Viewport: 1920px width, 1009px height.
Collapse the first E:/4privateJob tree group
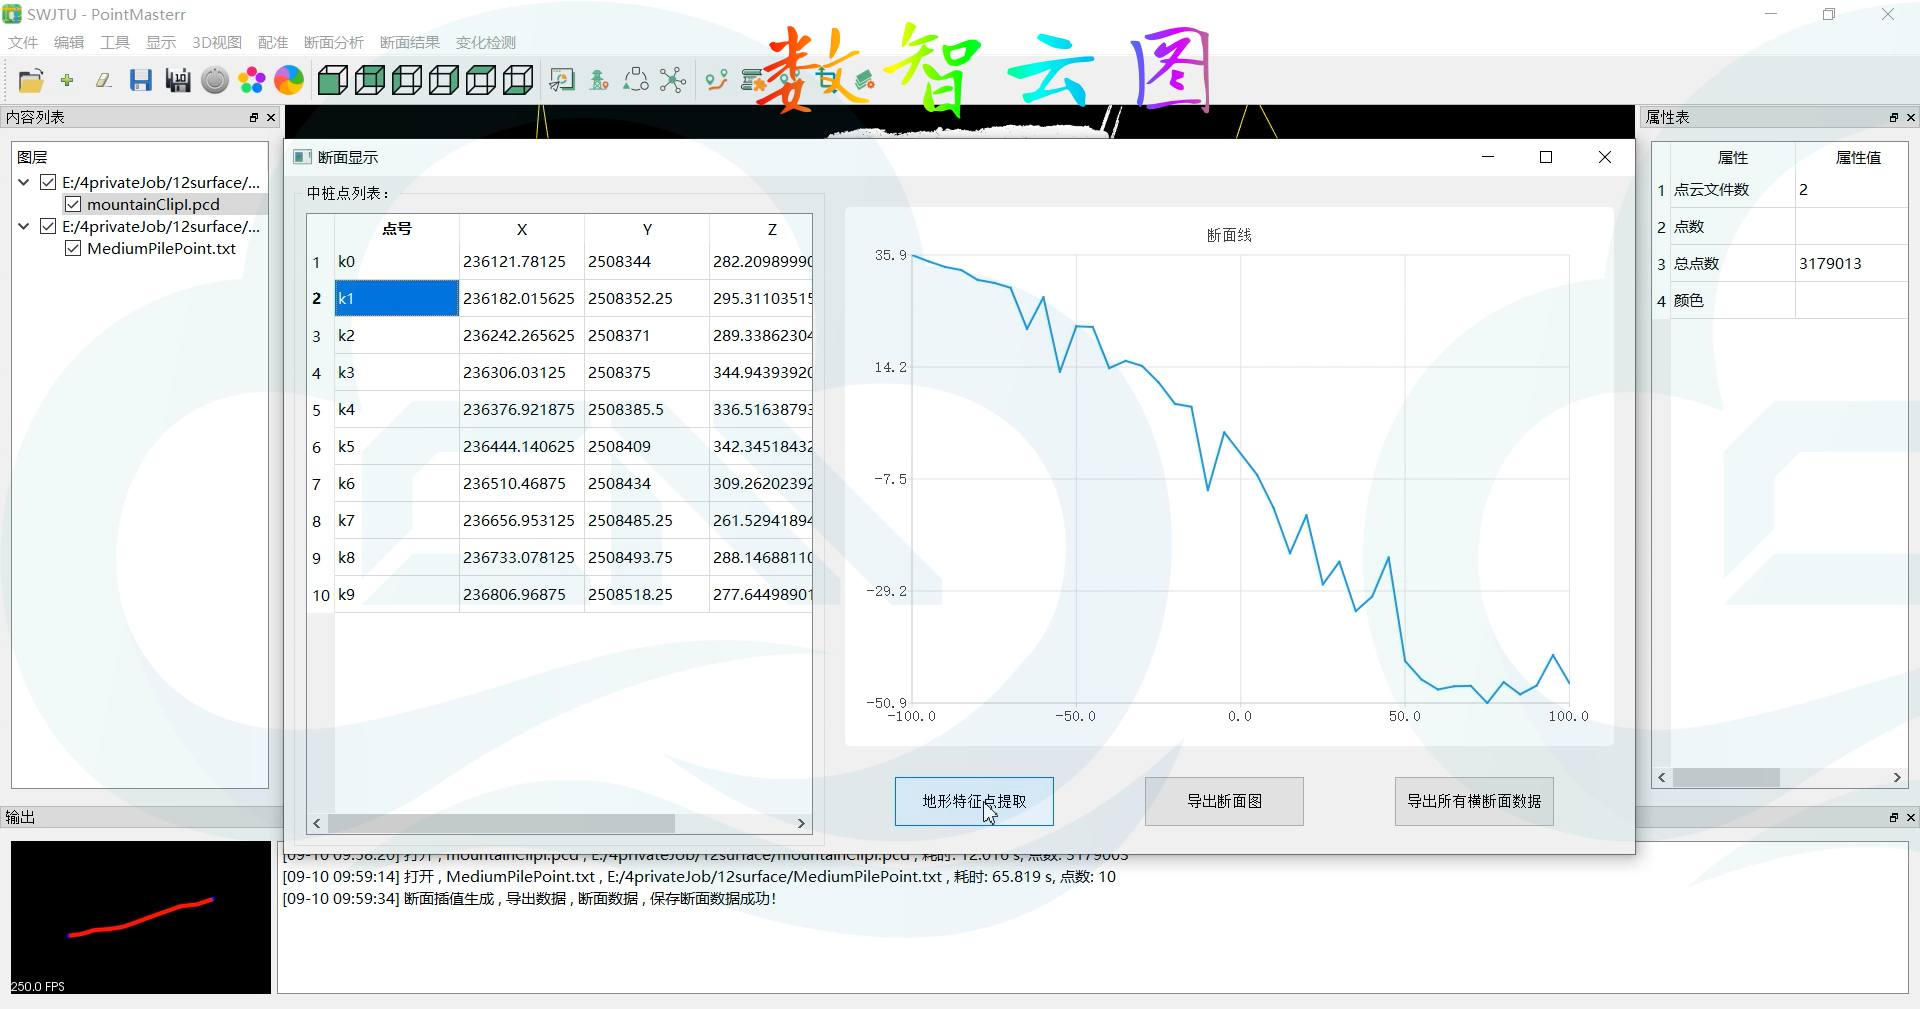point(24,182)
